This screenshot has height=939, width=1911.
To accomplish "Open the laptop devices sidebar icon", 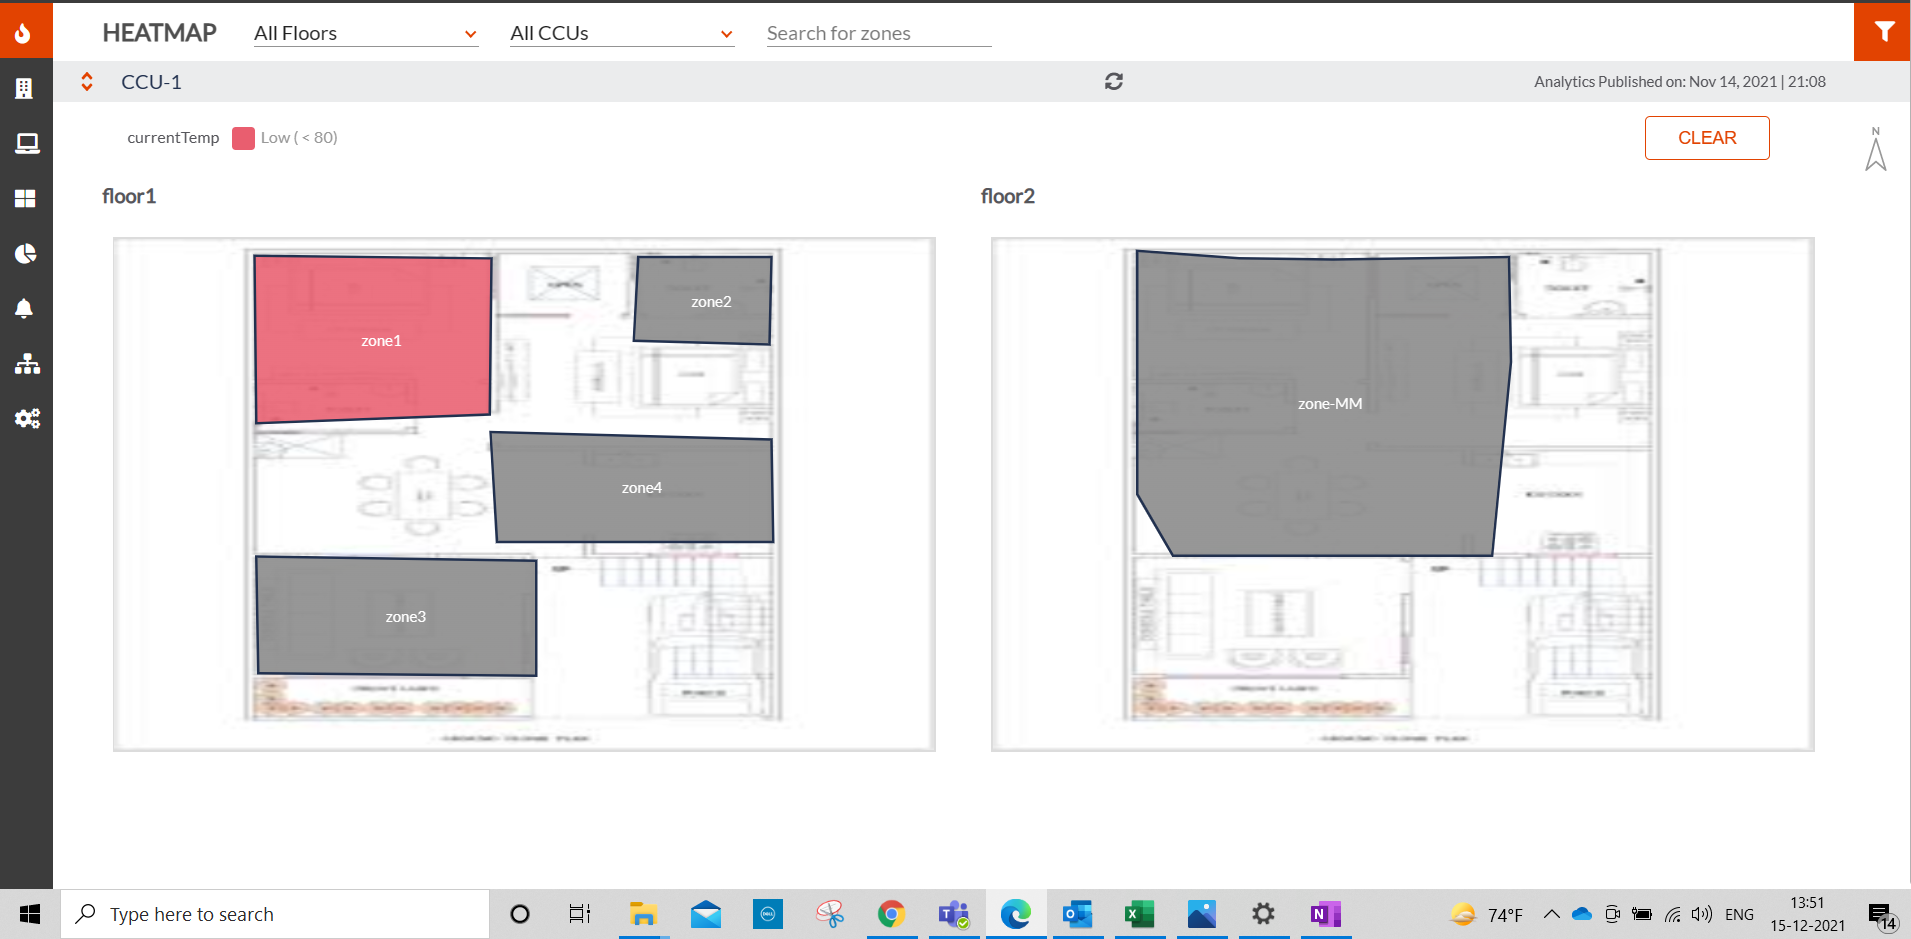I will 27,144.
